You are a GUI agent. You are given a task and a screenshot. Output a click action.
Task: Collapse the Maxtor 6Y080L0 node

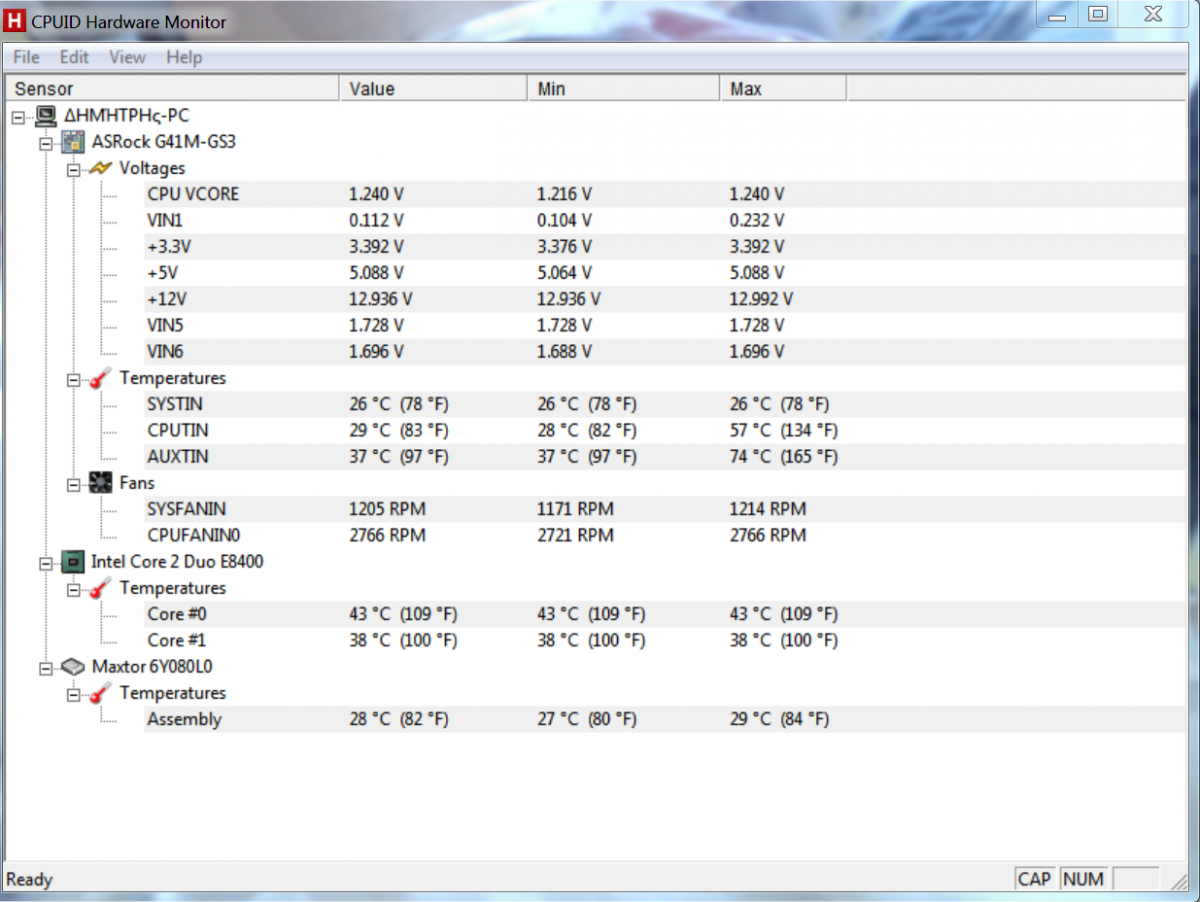46,667
